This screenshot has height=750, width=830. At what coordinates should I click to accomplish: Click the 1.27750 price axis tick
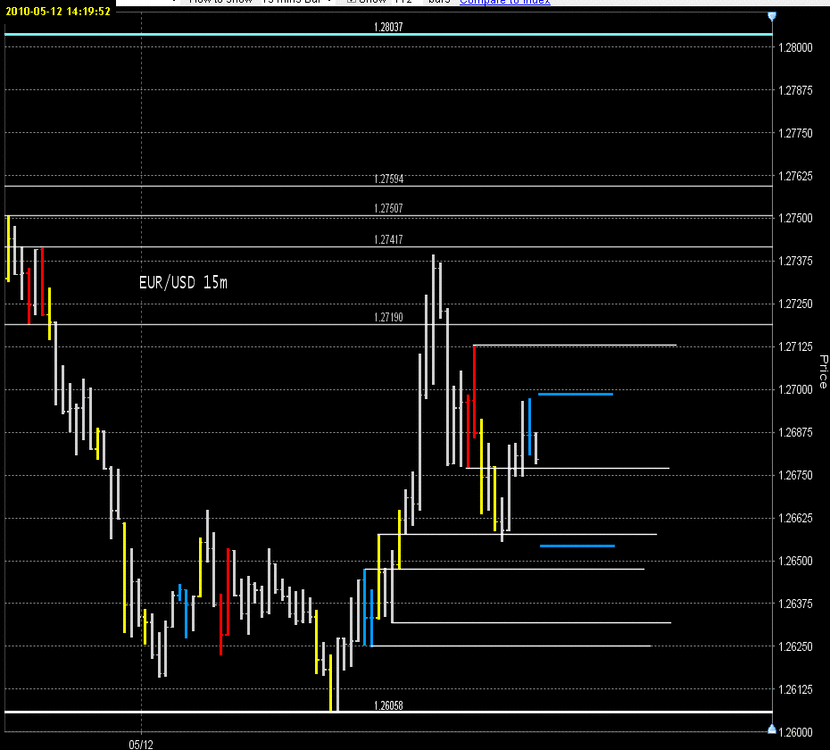pyautogui.click(x=795, y=133)
